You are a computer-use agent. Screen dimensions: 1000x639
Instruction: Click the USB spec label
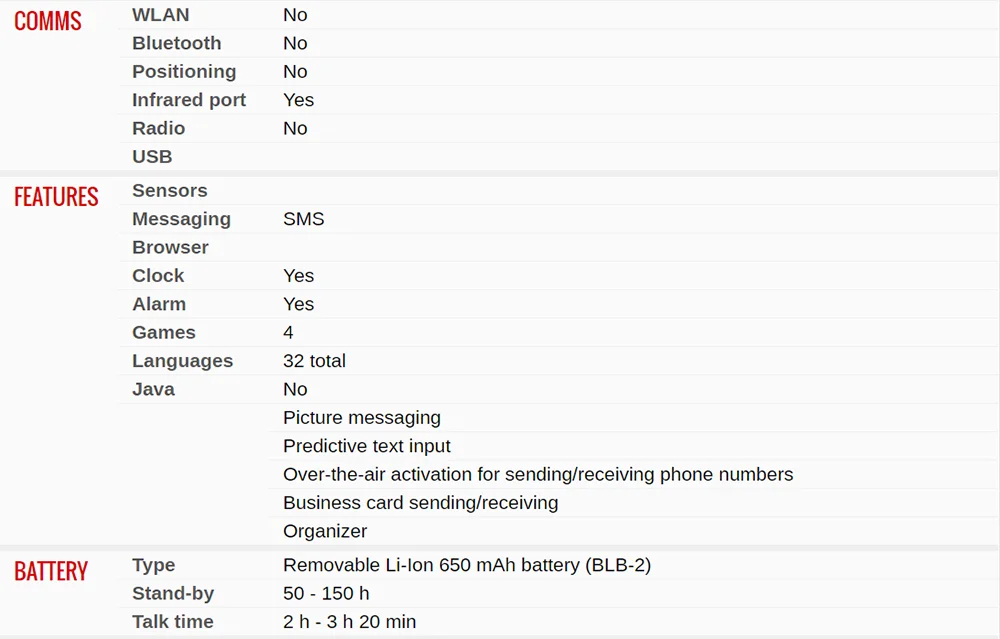pyautogui.click(x=152, y=156)
